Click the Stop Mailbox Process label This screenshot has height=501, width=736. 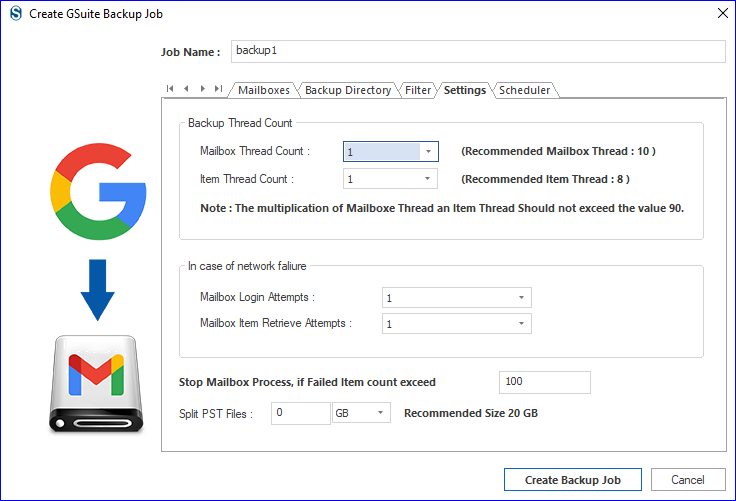tap(307, 382)
